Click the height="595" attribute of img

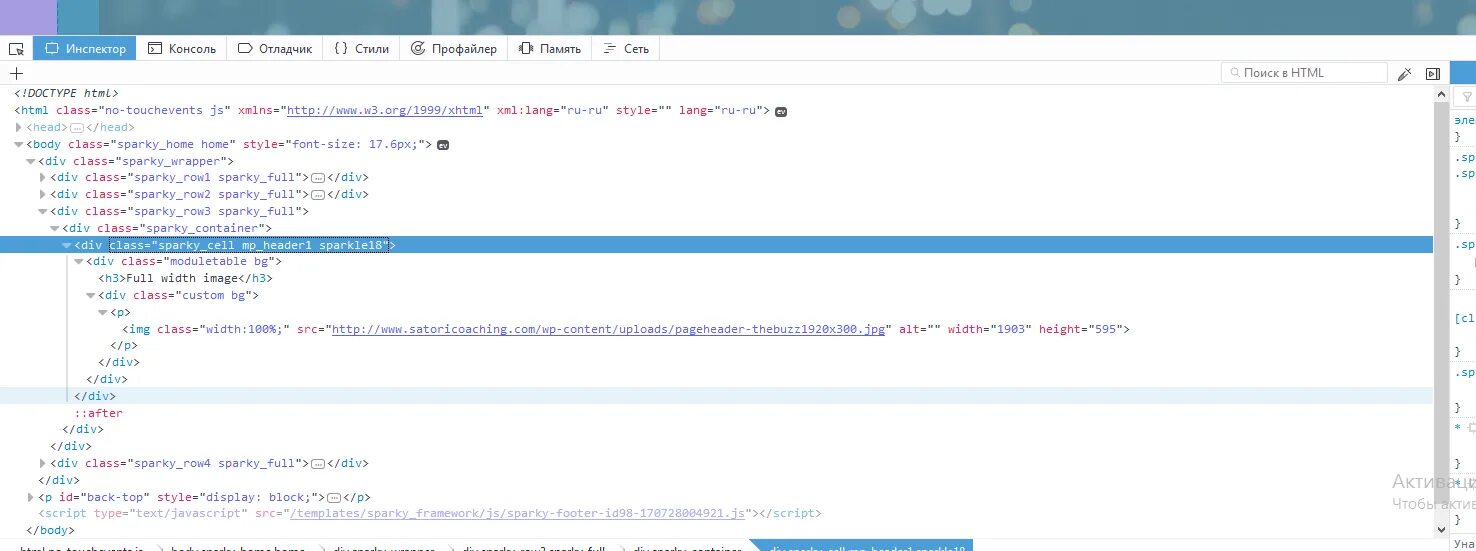click(x=1083, y=329)
